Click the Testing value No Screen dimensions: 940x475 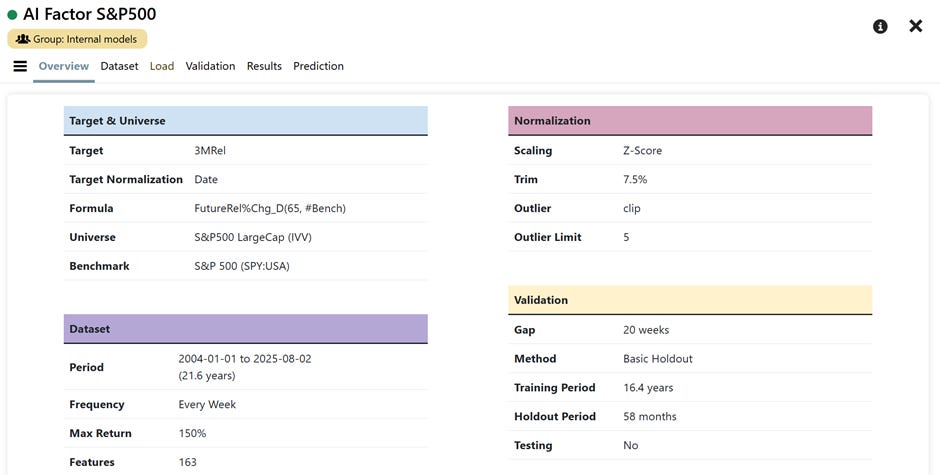pos(631,445)
